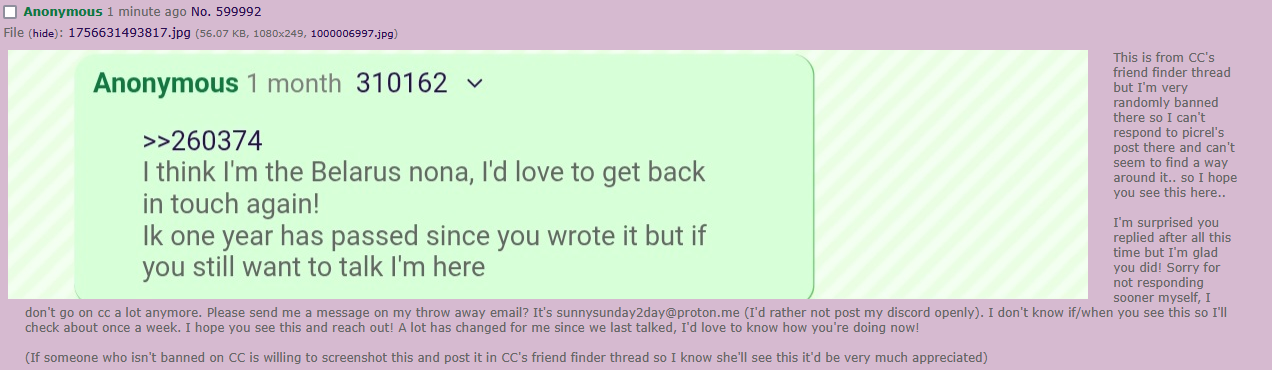Screen dimensions: 1272x370
Task: Click original filename 1000006997.jpg
Action: pyautogui.click(x=353, y=33)
